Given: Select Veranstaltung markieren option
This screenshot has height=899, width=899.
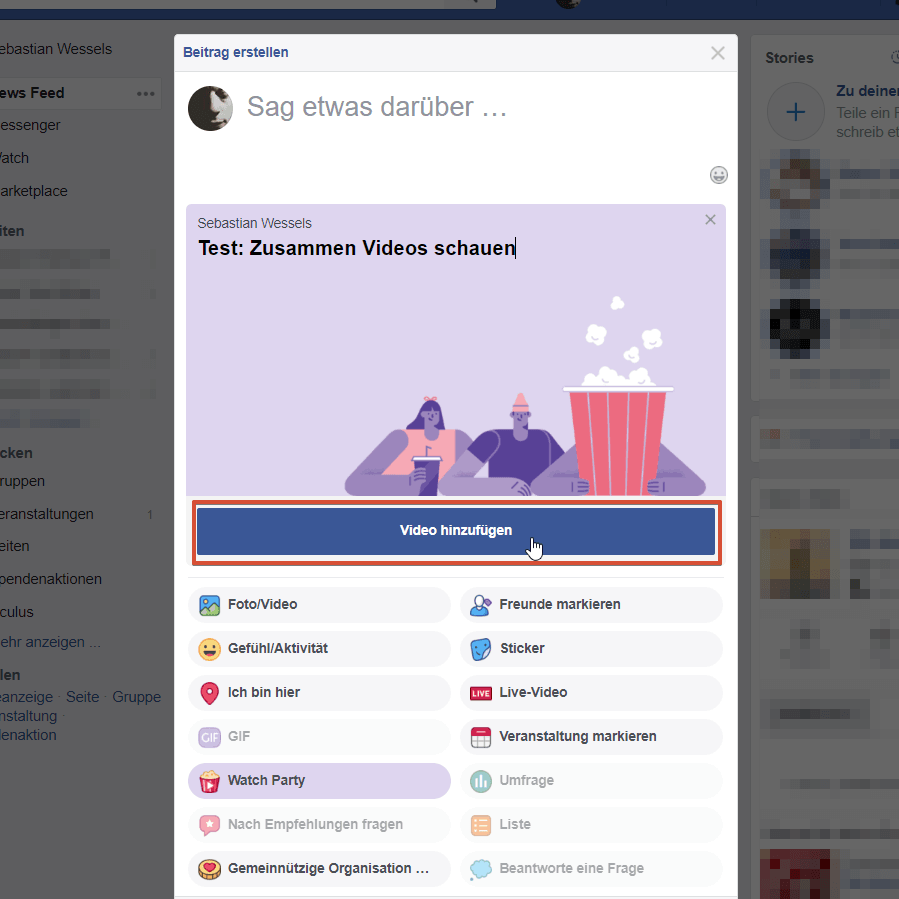Looking at the screenshot, I should (x=591, y=737).
